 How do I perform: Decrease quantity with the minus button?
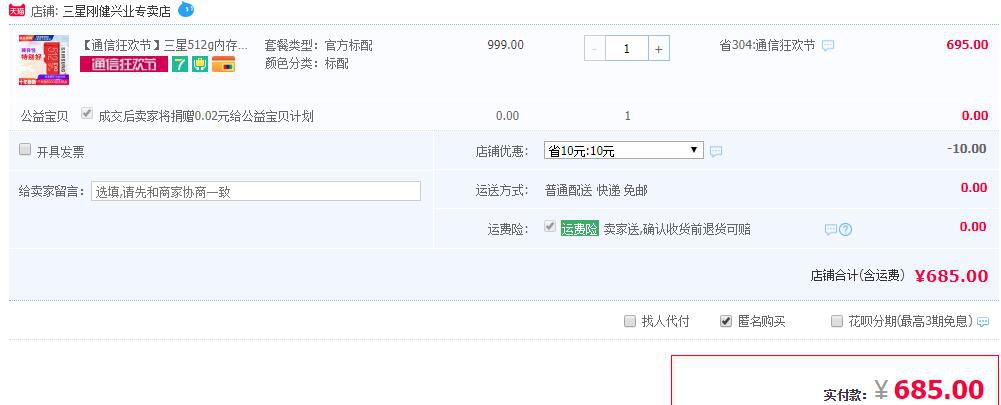pos(595,49)
